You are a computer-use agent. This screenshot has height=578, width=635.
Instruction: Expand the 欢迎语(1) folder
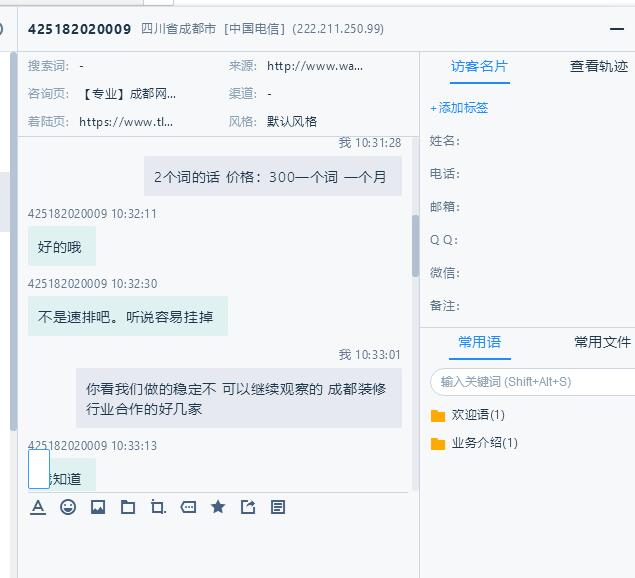click(x=477, y=415)
